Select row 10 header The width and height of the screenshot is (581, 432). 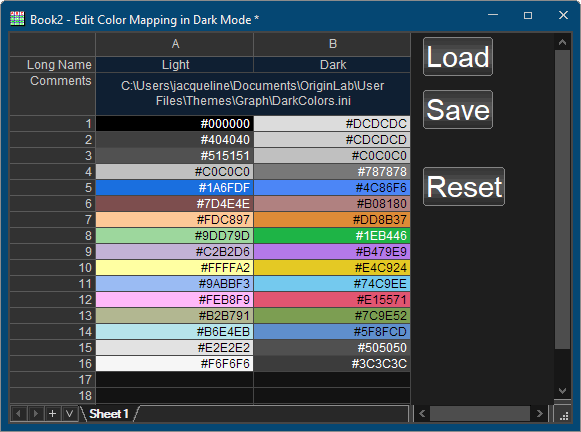point(52,267)
